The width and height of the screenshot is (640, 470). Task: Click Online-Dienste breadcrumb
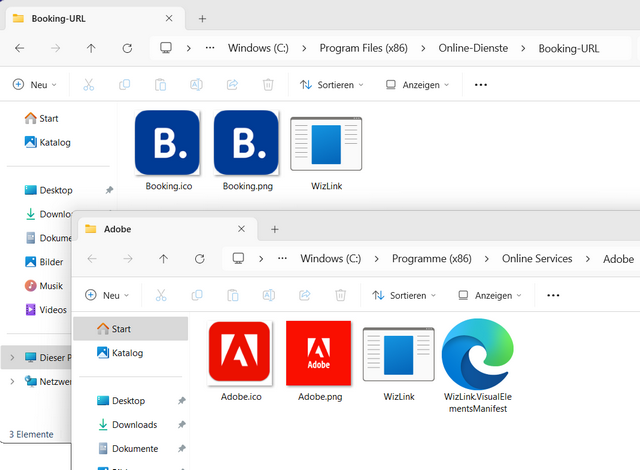[473, 48]
